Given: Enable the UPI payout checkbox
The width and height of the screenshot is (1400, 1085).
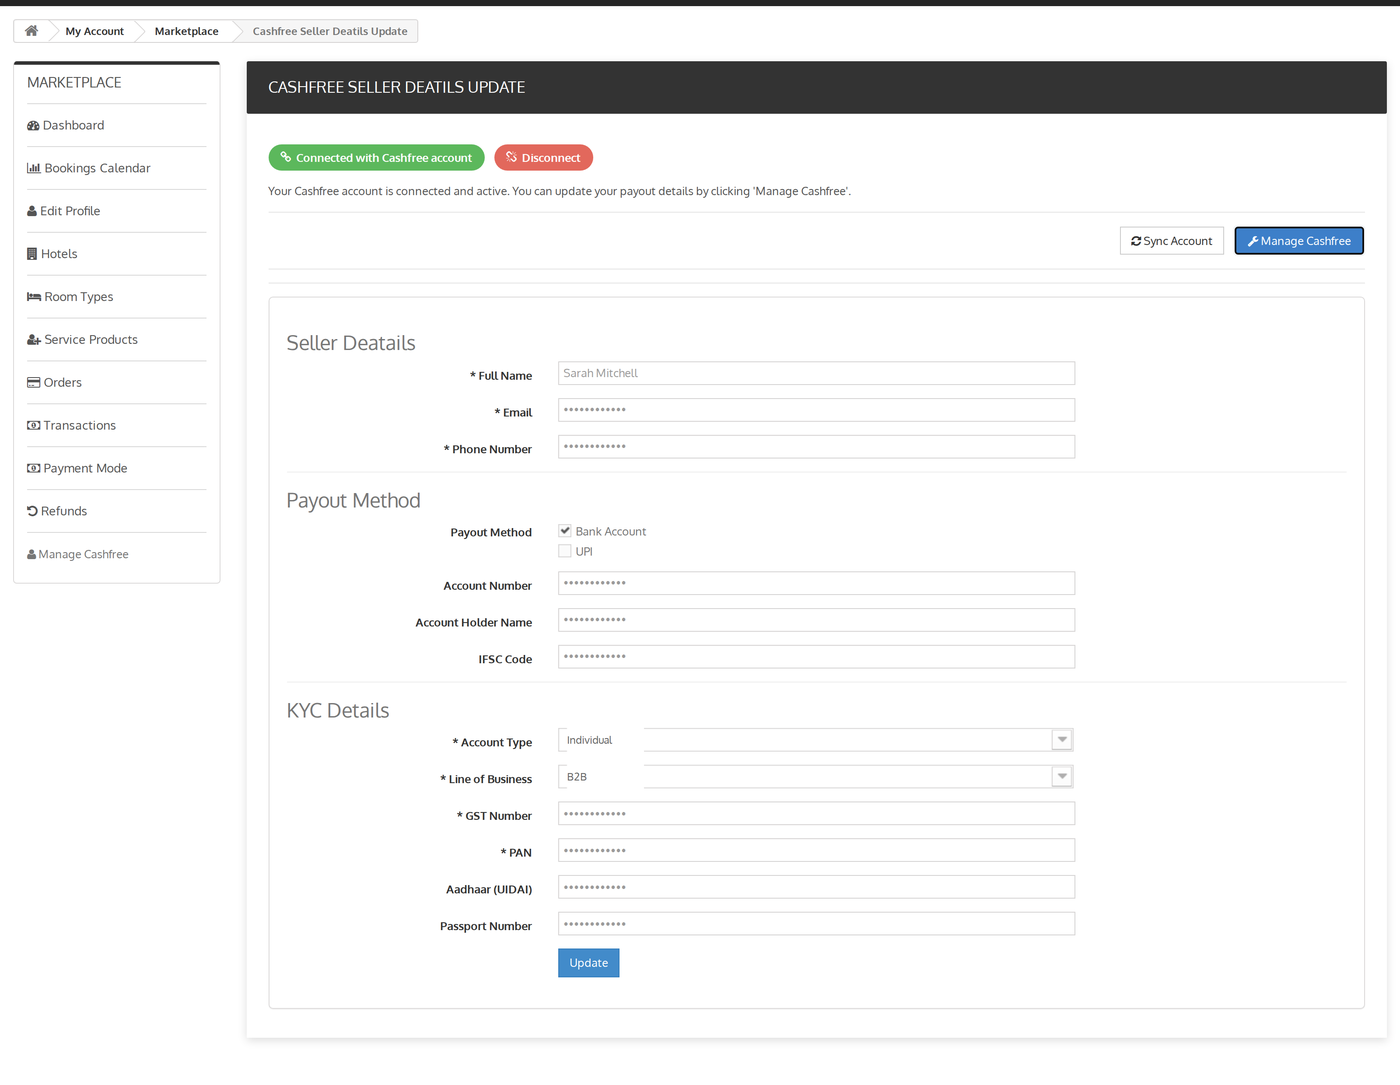Looking at the screenshot, I should [x=565, y=551].
